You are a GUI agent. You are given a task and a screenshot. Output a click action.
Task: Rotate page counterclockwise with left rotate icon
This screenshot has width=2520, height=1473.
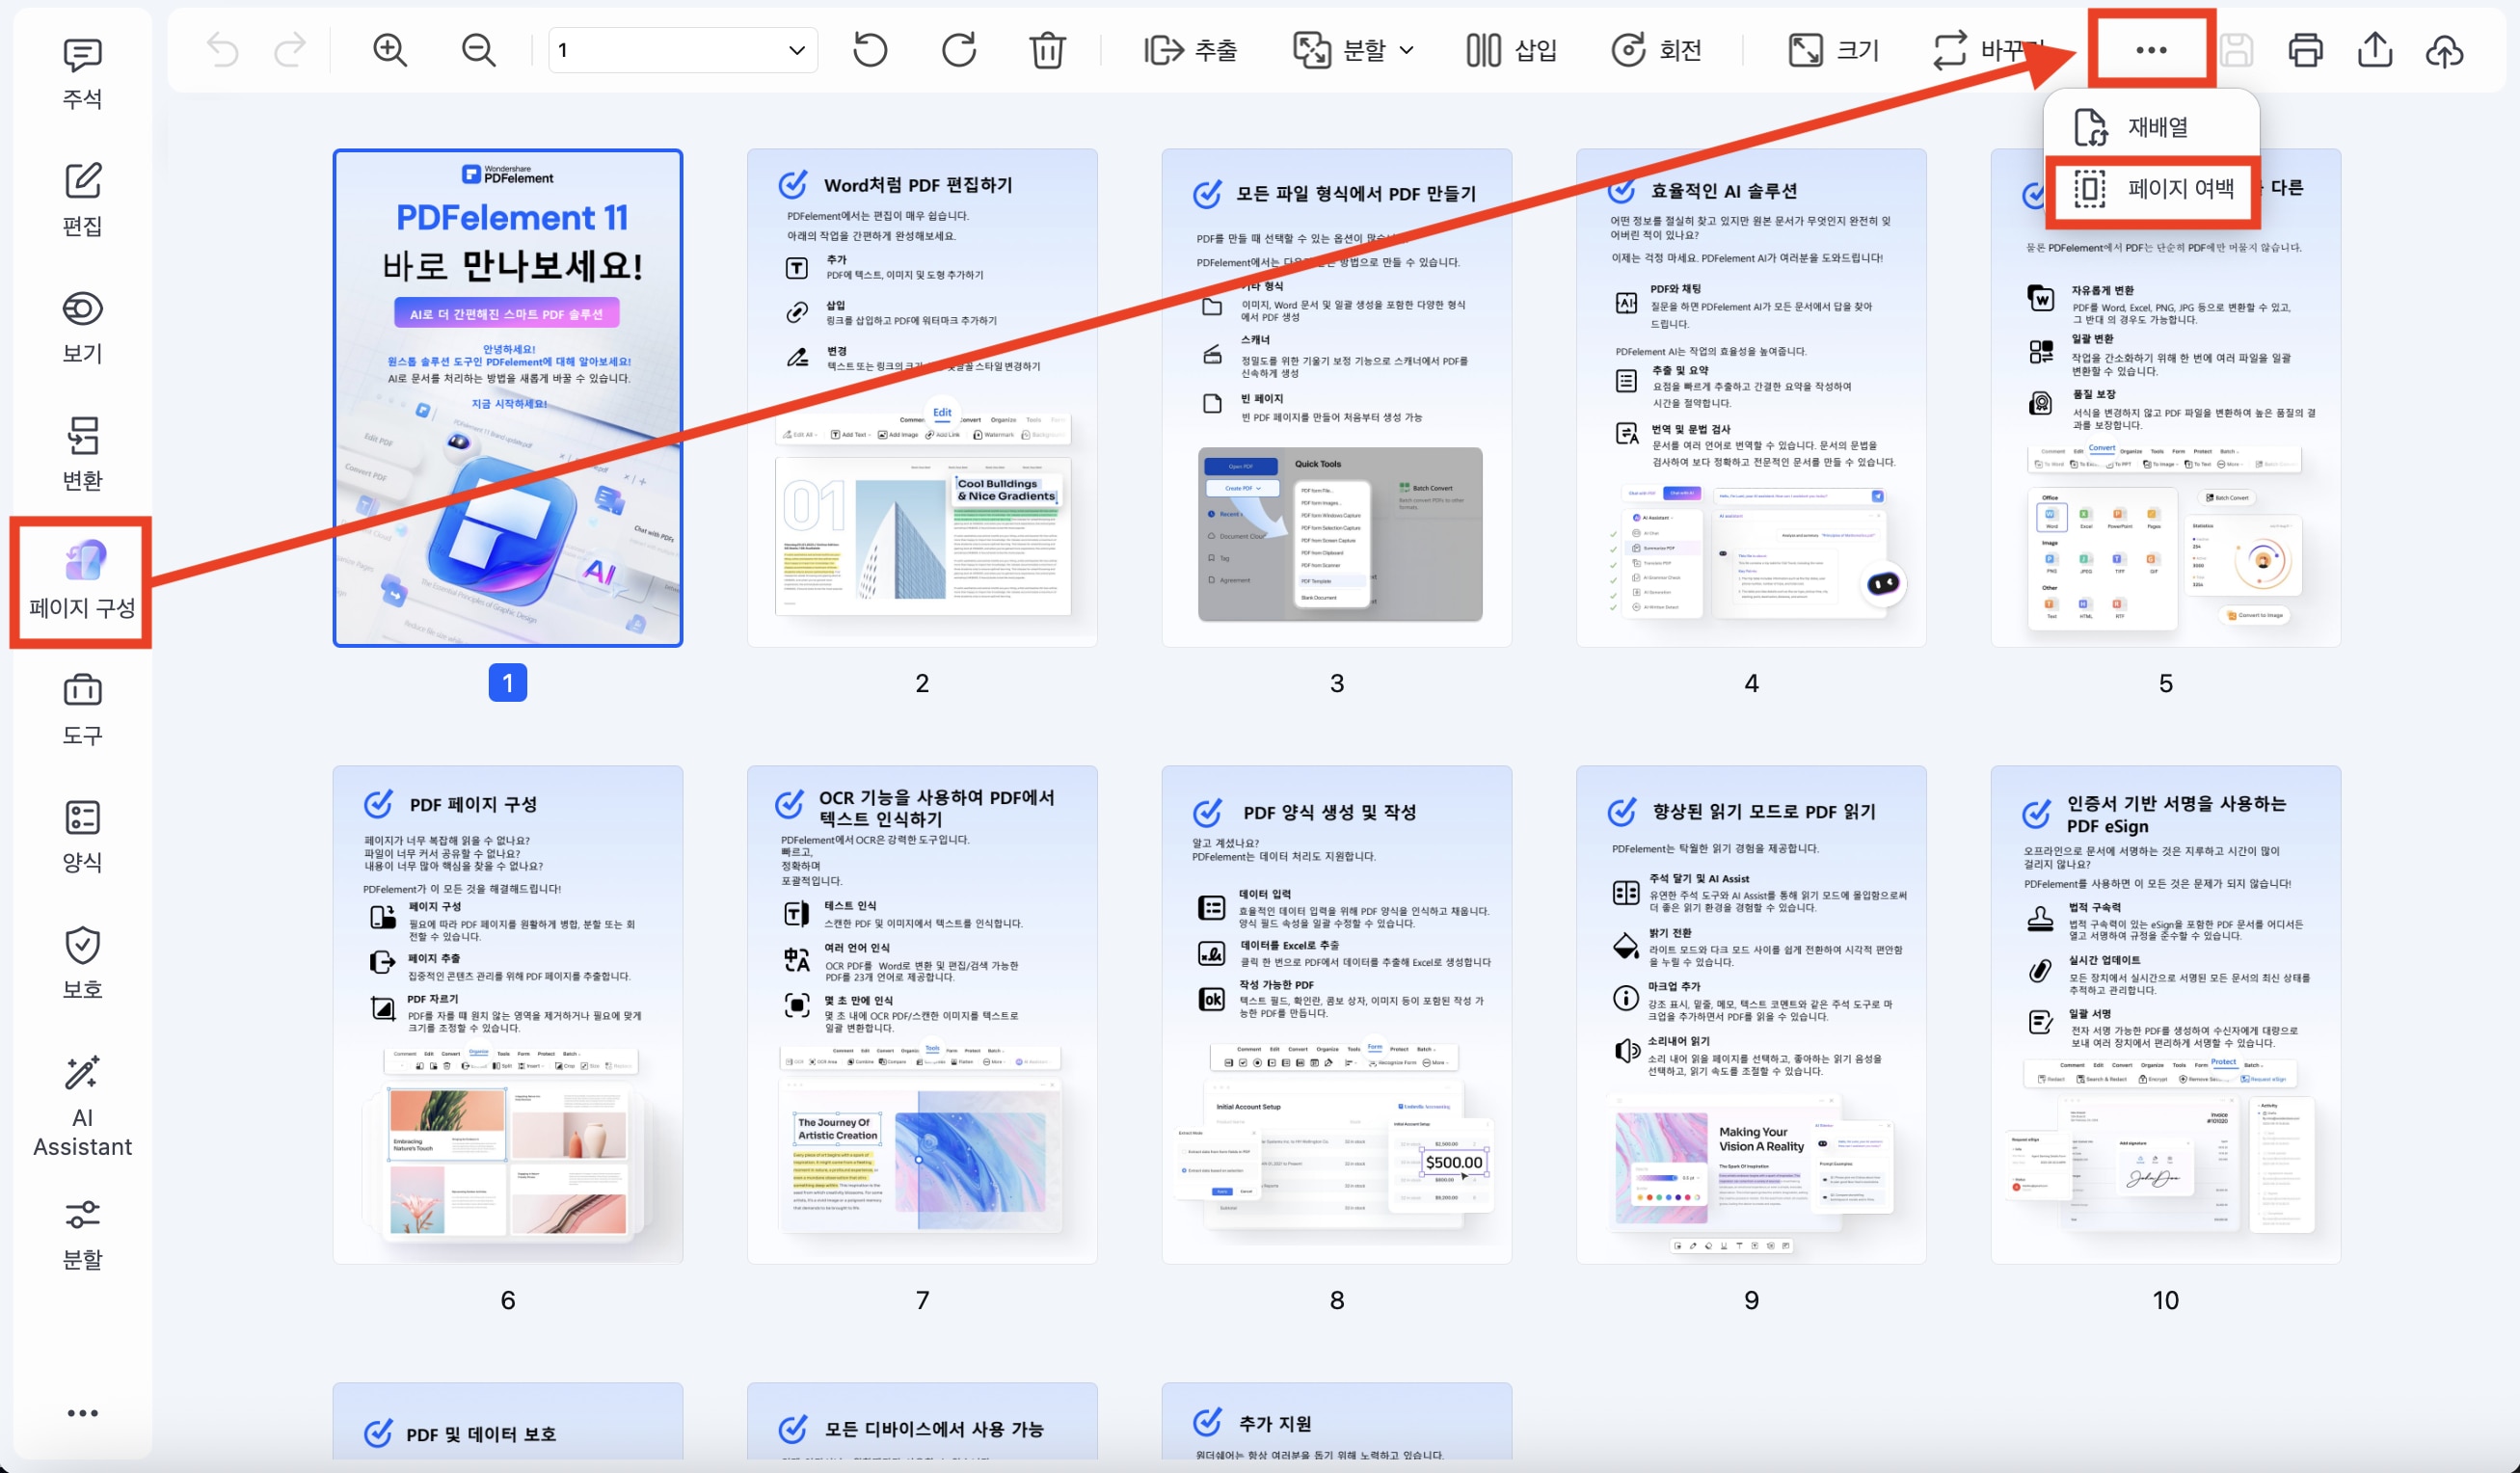870,49
